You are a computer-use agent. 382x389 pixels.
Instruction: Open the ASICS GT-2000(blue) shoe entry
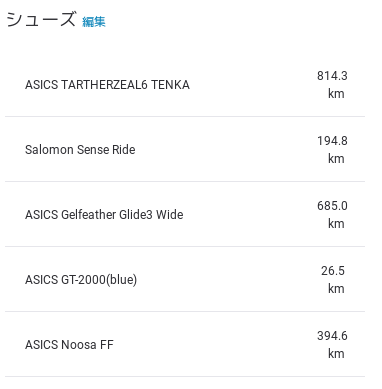pos(81,280)
